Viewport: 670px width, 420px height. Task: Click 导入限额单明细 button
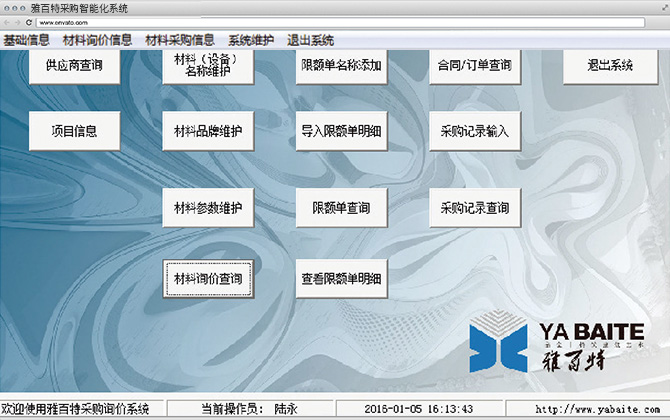(340, 130)
